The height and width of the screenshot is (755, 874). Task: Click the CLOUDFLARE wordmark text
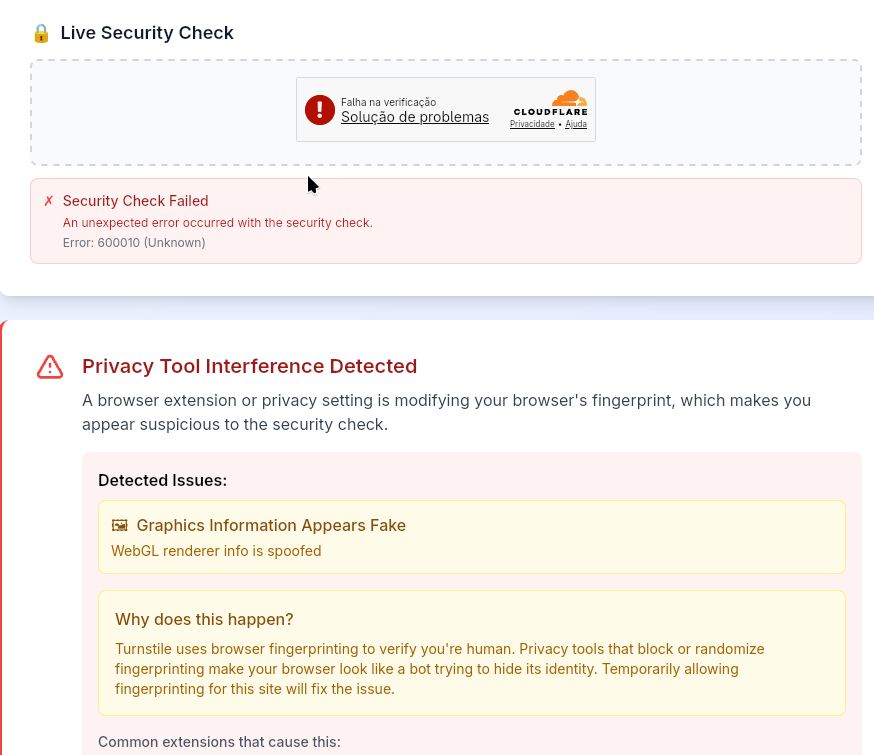[550, 112]
